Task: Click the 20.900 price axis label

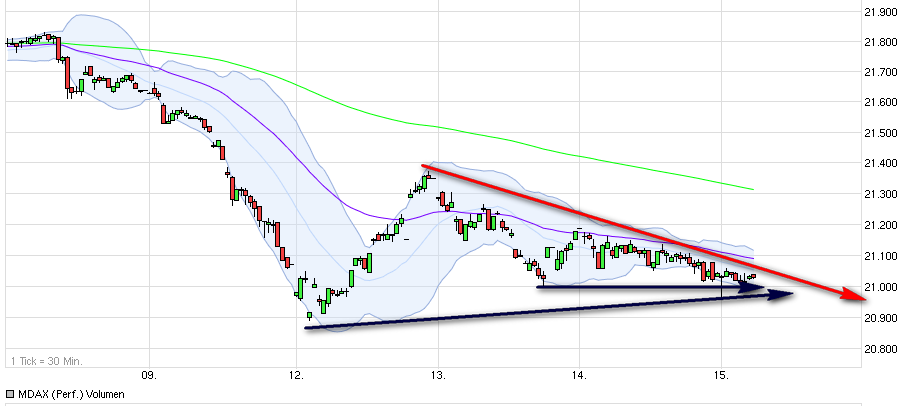Action: click(881, 318)
